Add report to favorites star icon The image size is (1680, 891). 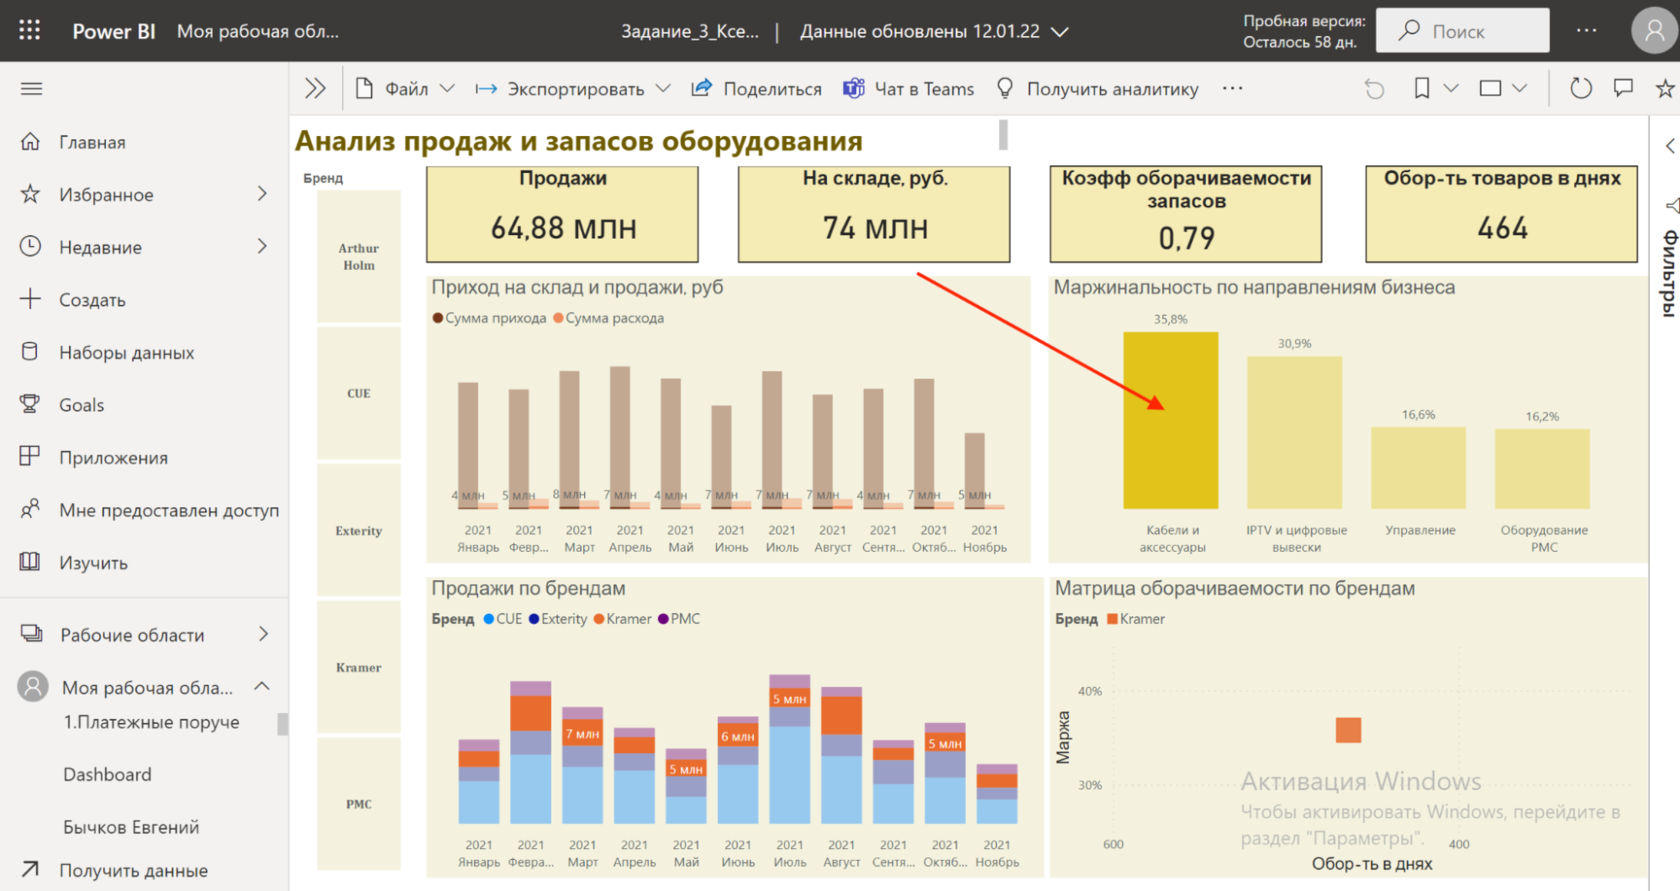pyautogui.click(x=1665, y=89)
